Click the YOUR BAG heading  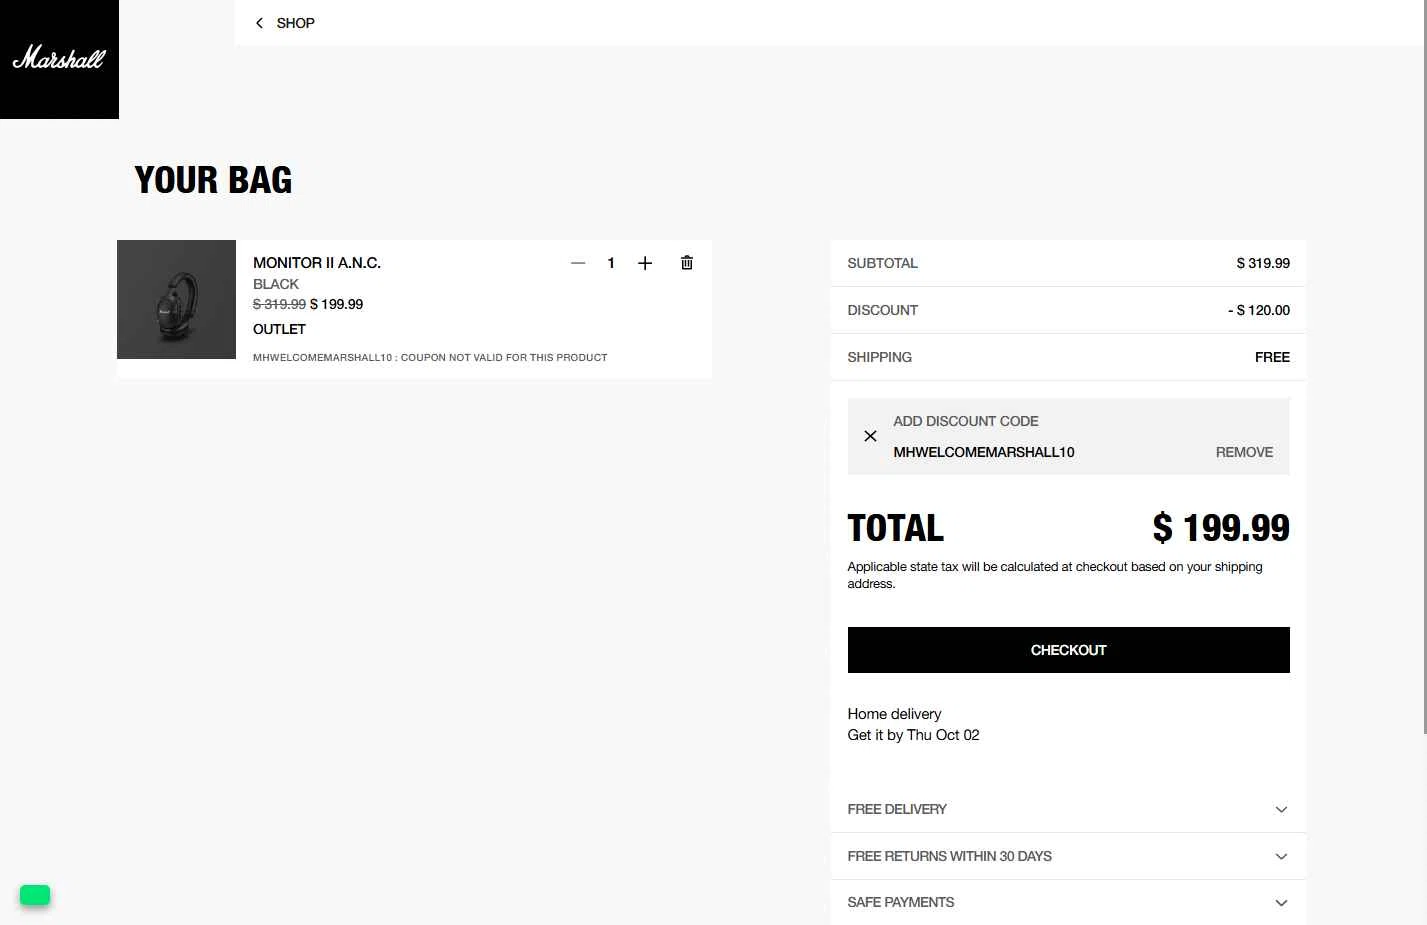(213, 180)
